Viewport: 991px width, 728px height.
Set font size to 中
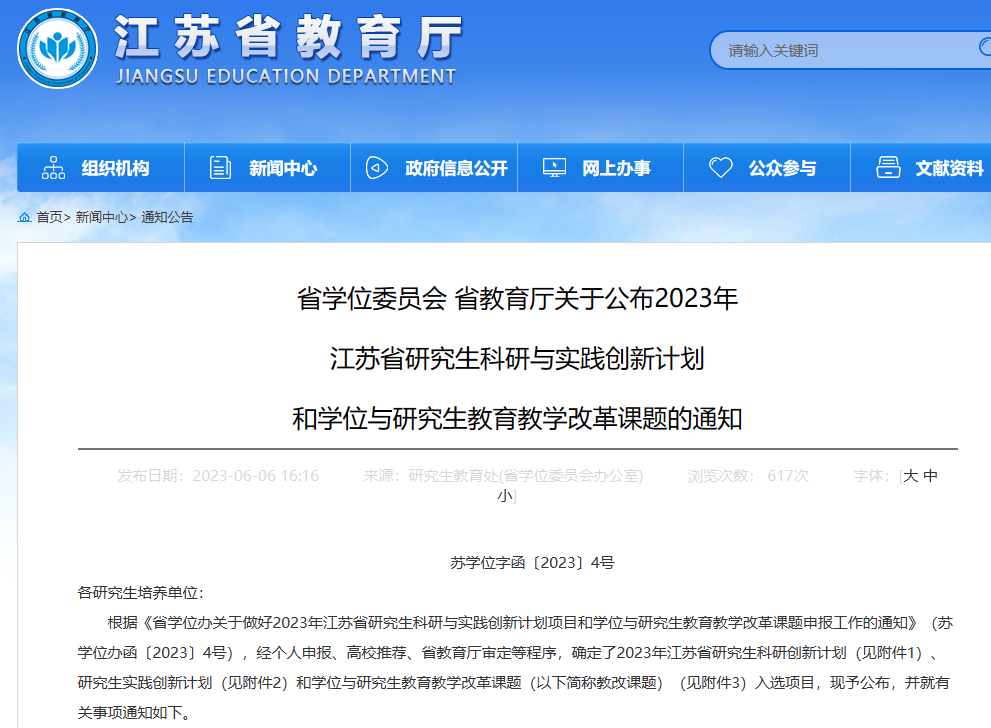point(930,476)
